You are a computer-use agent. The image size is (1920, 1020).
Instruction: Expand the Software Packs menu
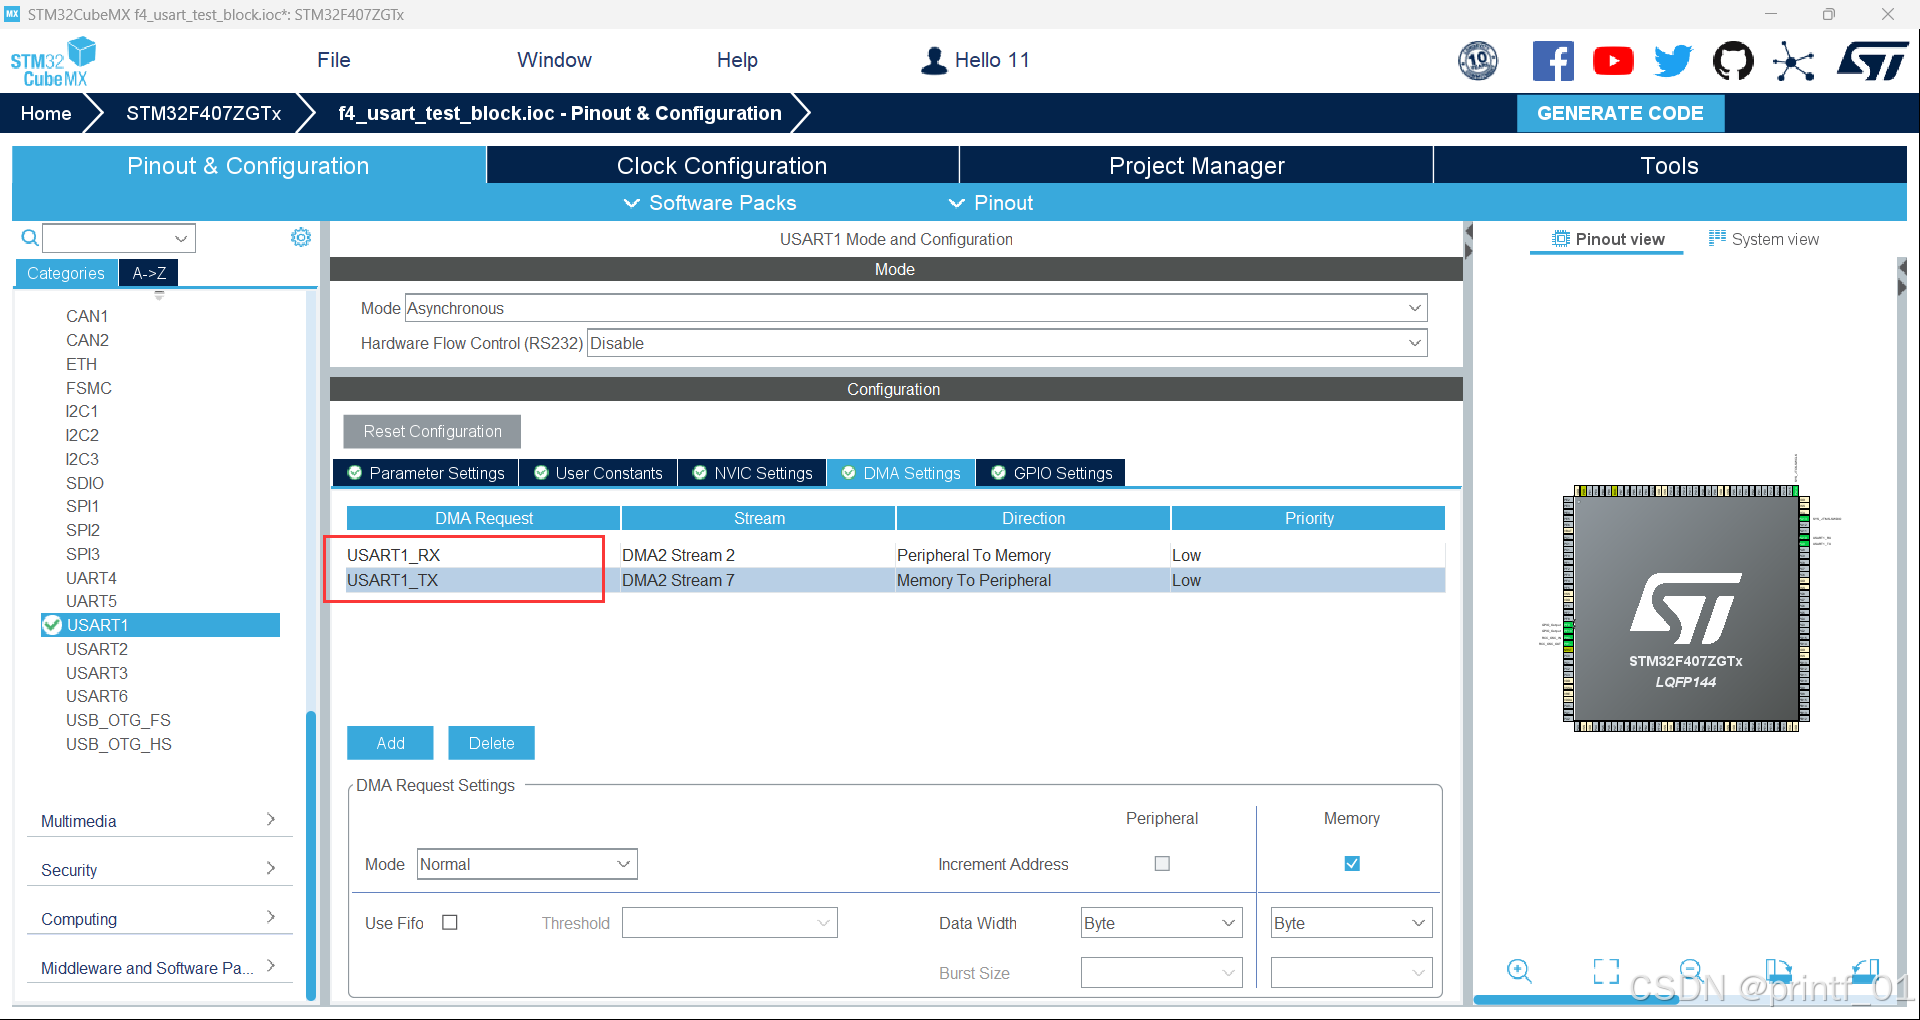coord(710,203)
